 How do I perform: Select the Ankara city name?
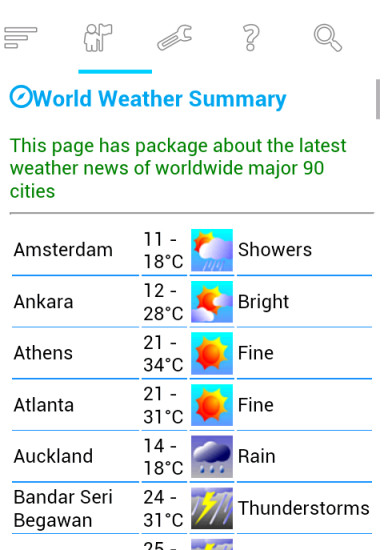[x=43, y=302]
